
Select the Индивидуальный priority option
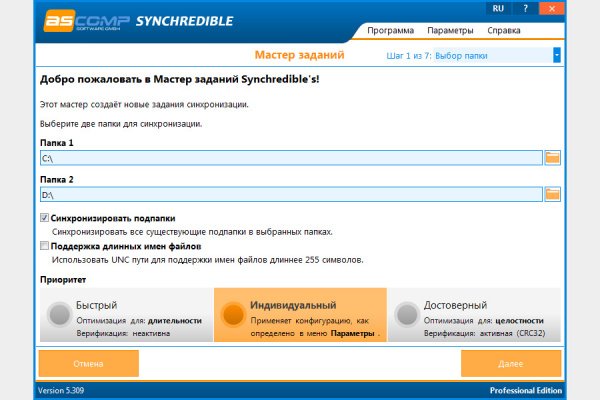click(x=300, y=315)
